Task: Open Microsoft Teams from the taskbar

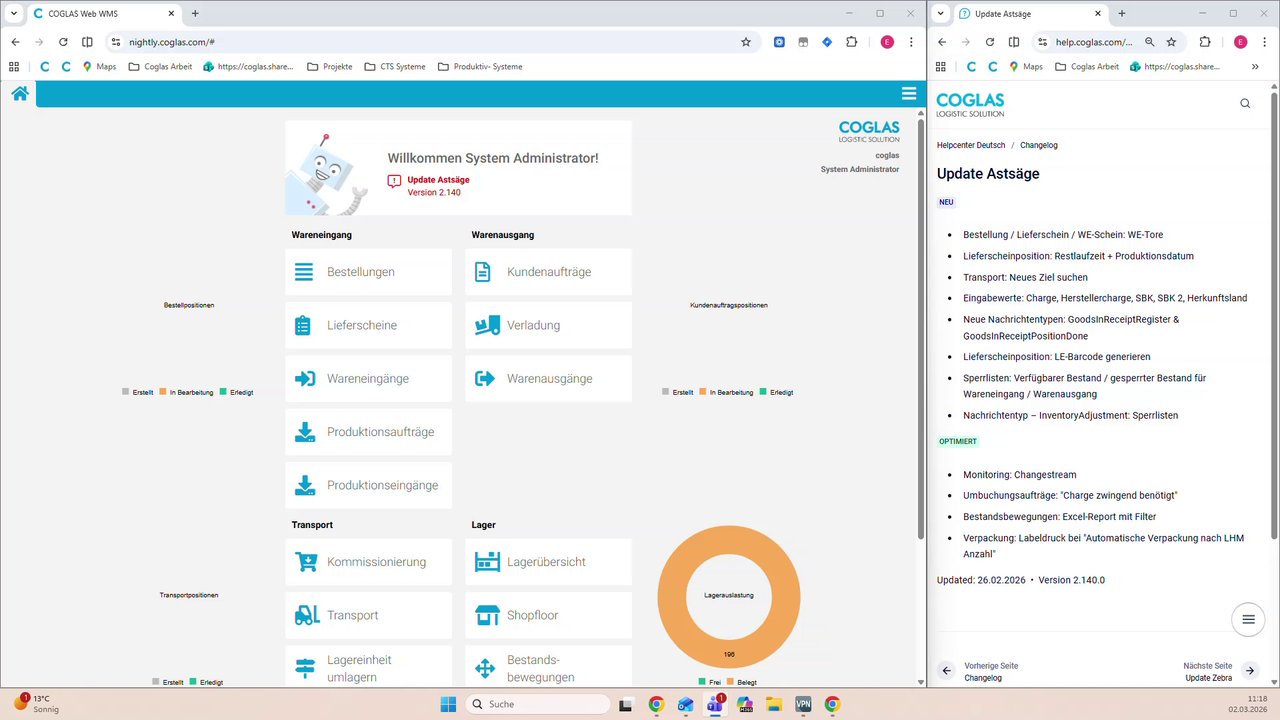Action: pyautogui.click(x=715, y=704)
